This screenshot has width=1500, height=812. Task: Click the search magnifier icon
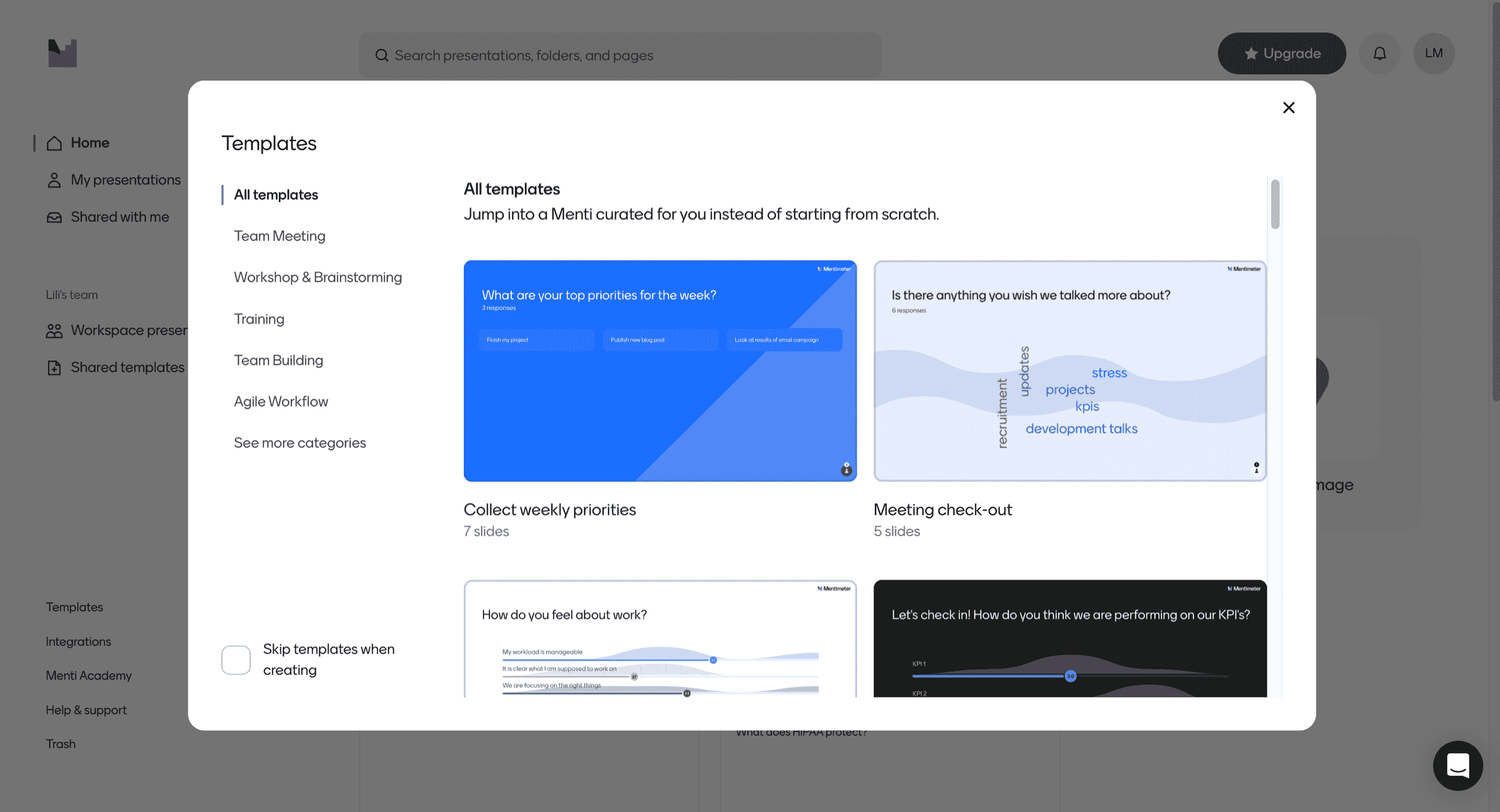[x=382, y=56]
